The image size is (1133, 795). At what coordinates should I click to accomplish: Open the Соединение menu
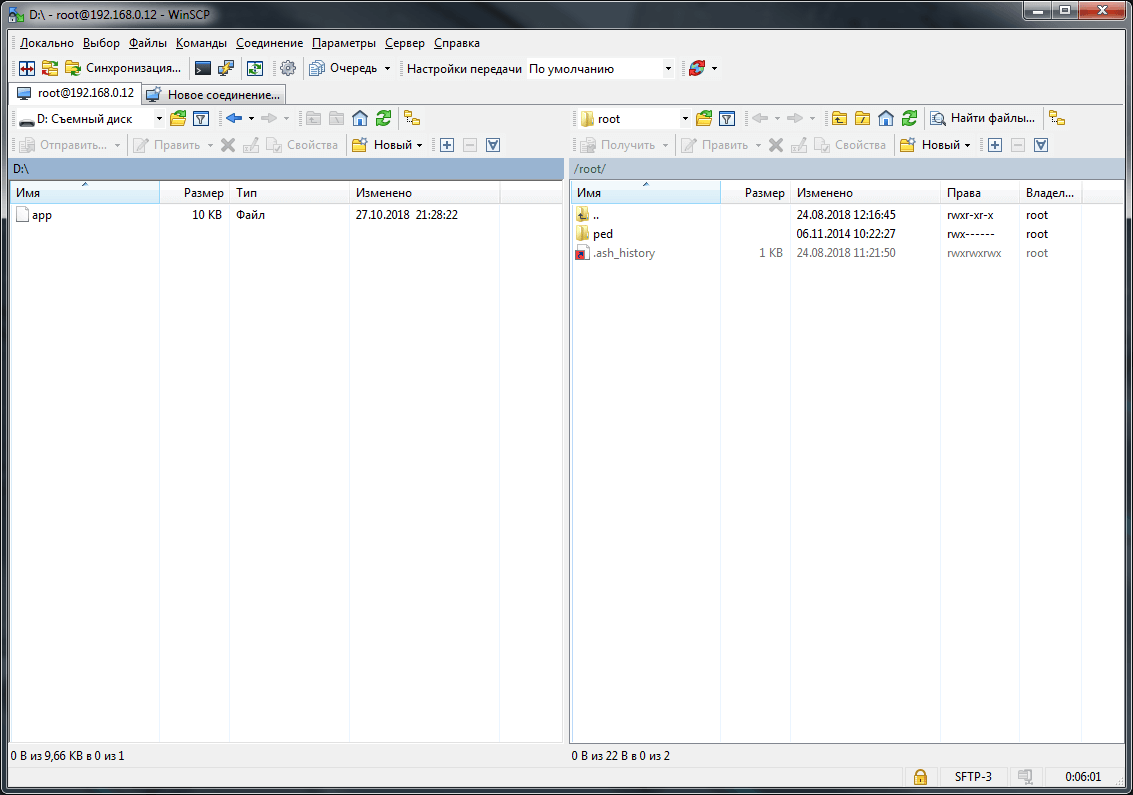(270, 43)
